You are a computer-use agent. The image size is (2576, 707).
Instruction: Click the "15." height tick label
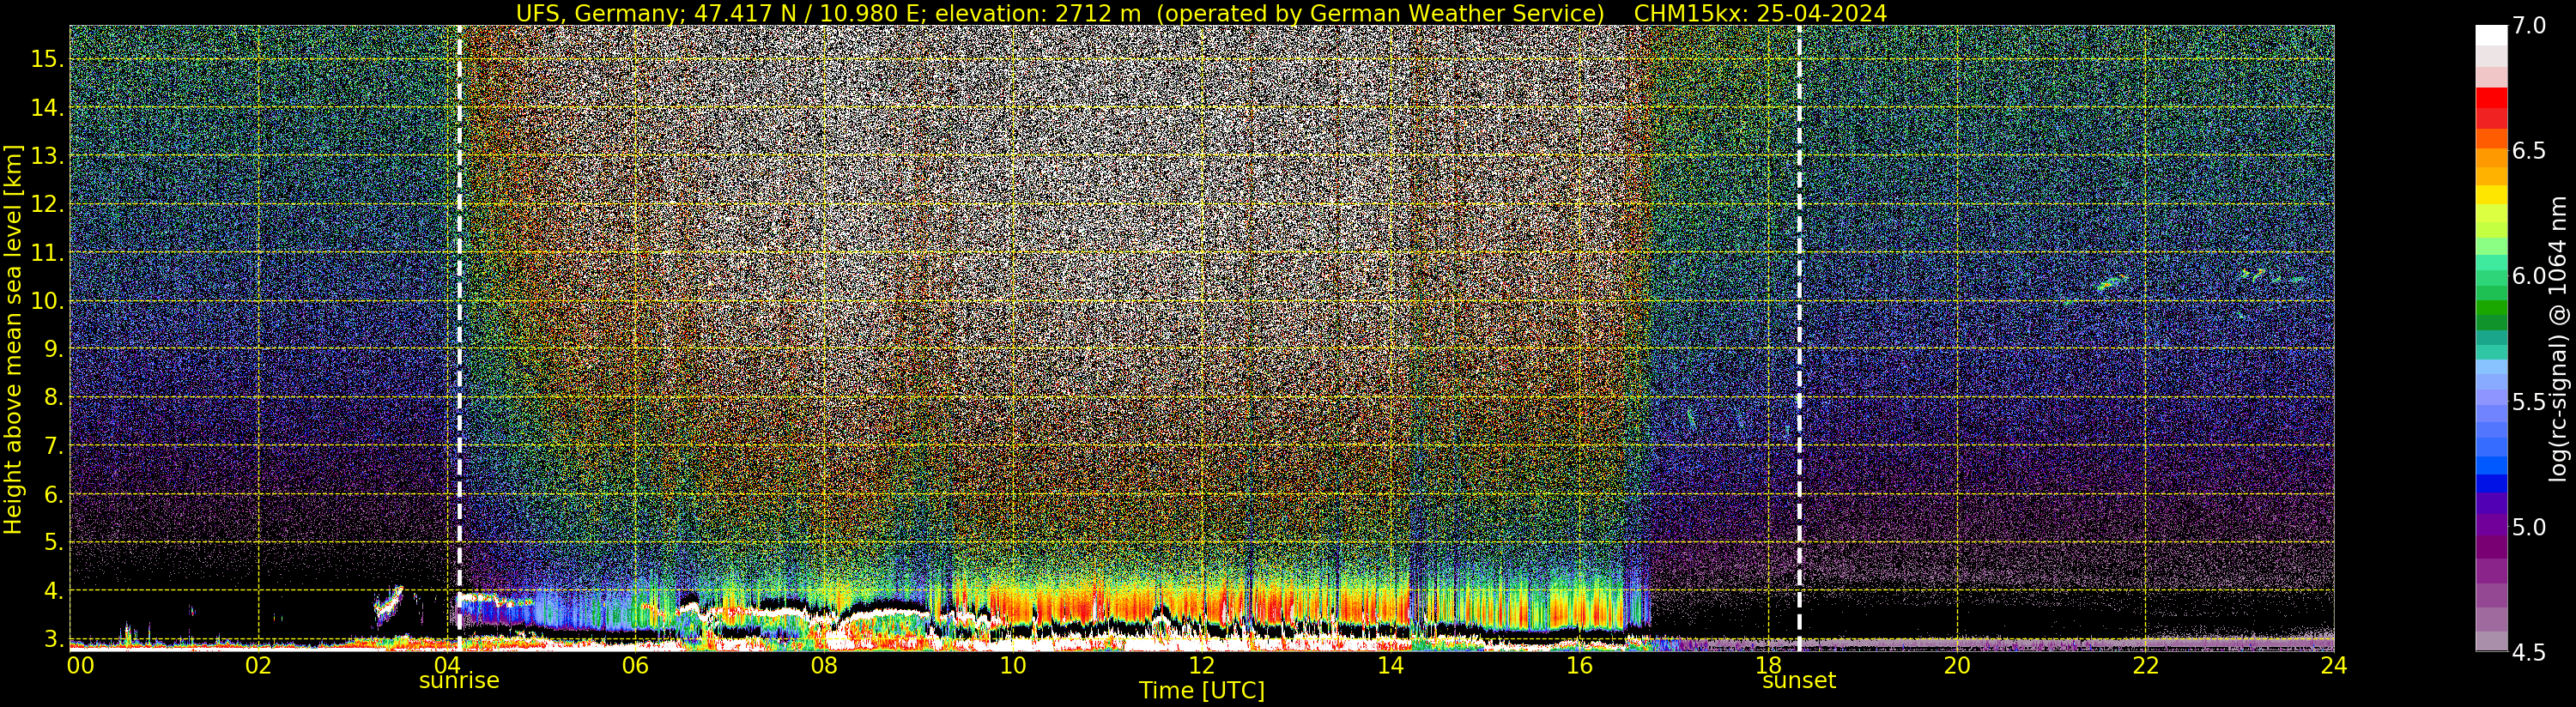[x=47, y=59]
